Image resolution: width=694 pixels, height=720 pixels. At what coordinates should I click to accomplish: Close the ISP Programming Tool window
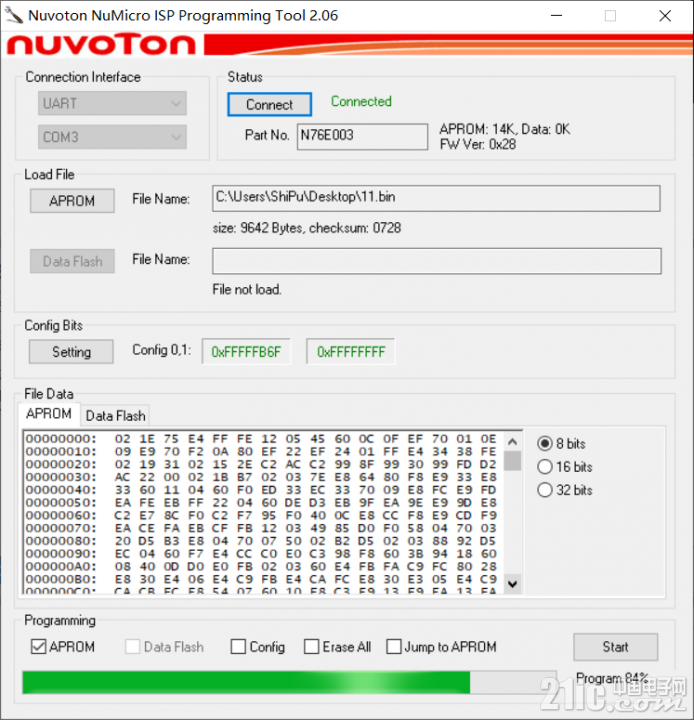click(665, 16)
